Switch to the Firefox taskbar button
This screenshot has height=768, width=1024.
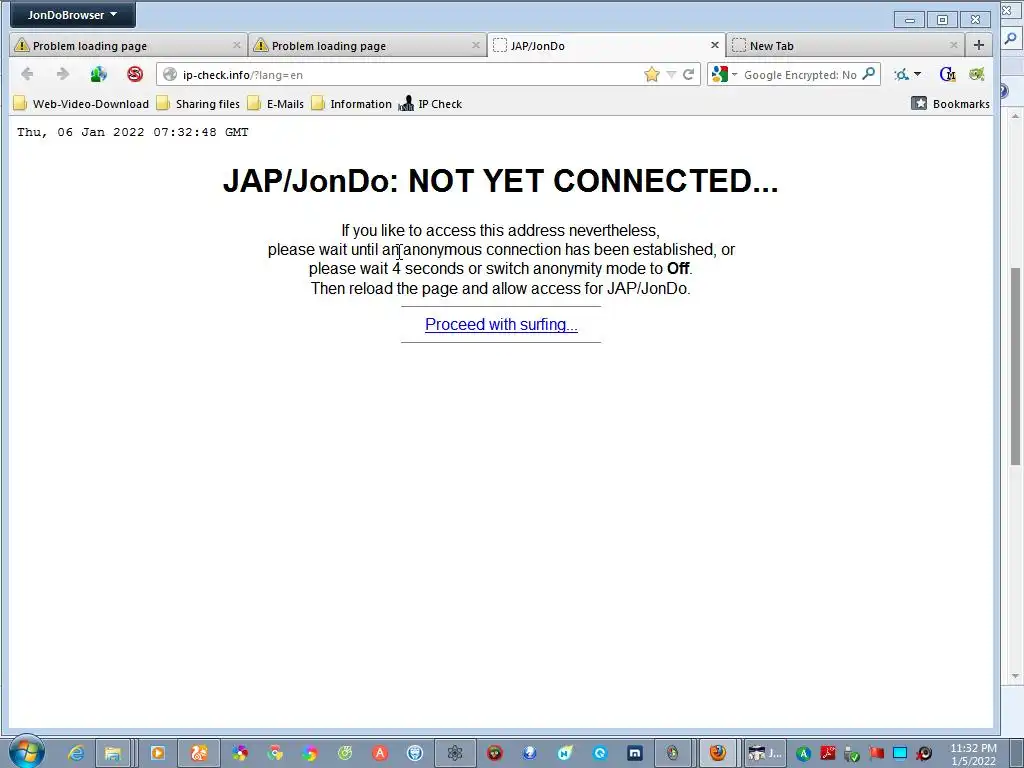point(718,753)
